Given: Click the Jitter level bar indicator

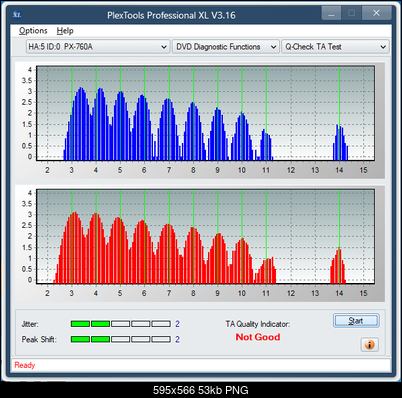Looking at the screenshot, I should tap(121, 324).
